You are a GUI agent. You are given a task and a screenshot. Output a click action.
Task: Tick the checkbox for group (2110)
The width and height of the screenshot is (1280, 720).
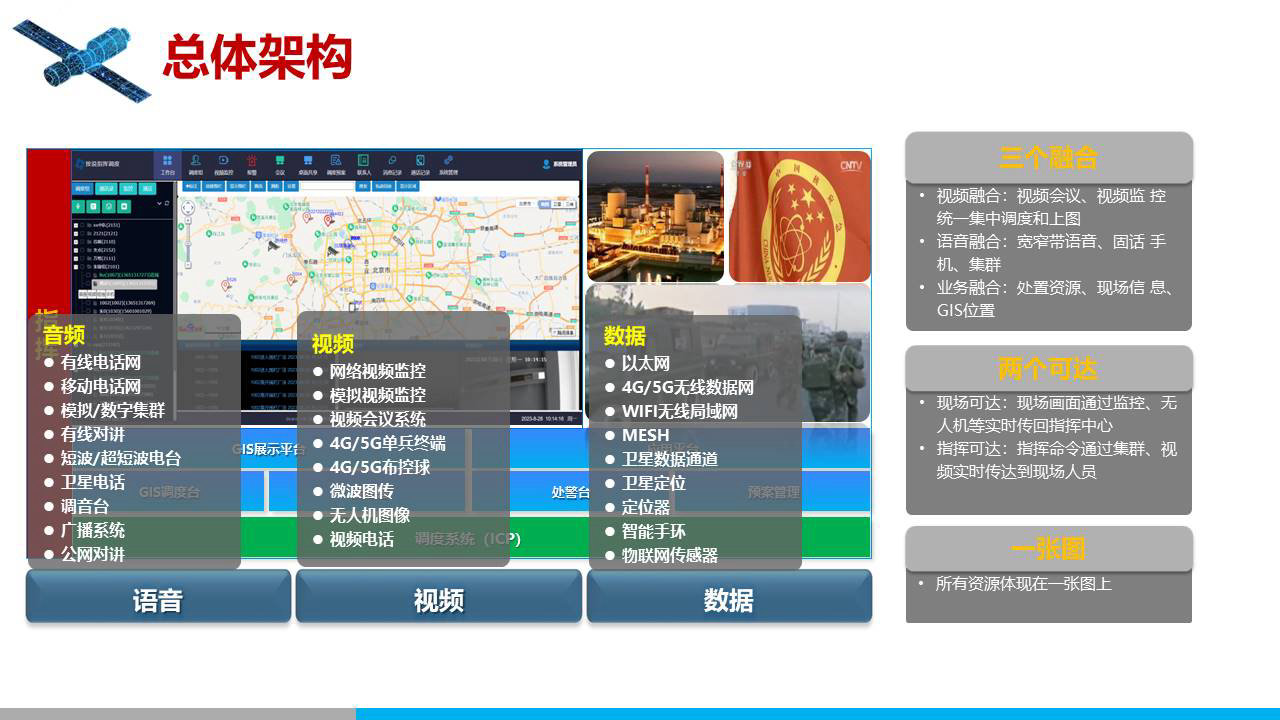(82, 242)
